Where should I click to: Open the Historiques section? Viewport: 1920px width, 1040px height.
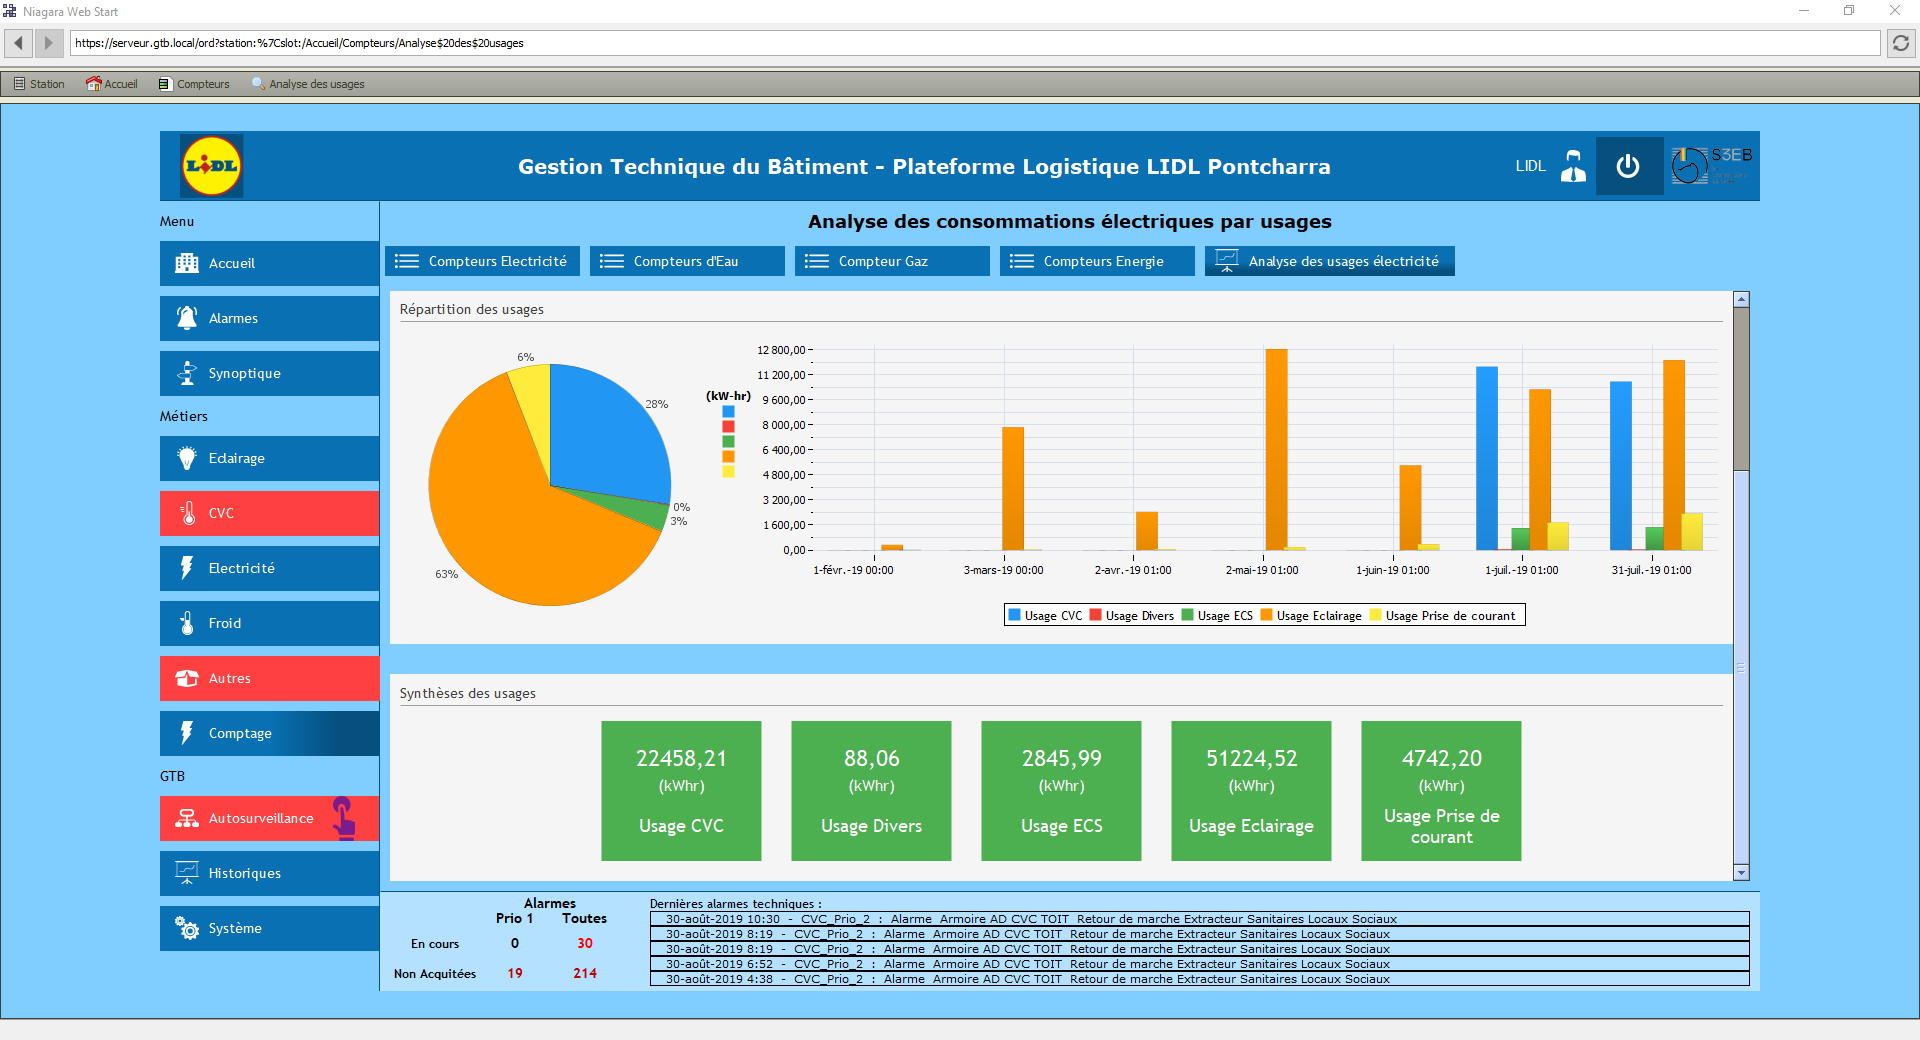coord(269,873)
